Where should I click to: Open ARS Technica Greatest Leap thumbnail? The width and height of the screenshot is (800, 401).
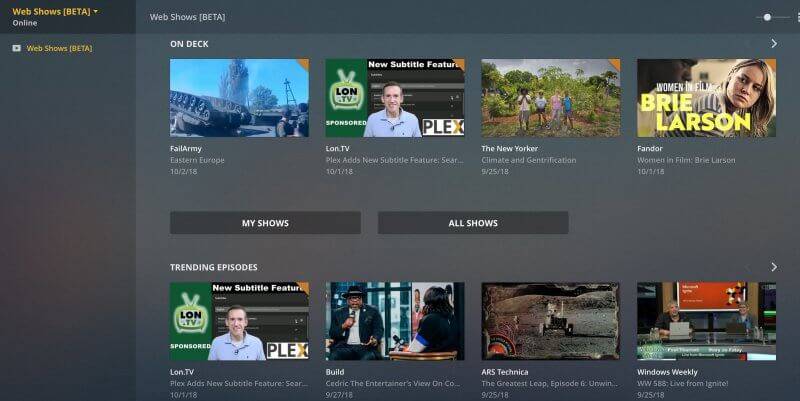tap(551, 321)
